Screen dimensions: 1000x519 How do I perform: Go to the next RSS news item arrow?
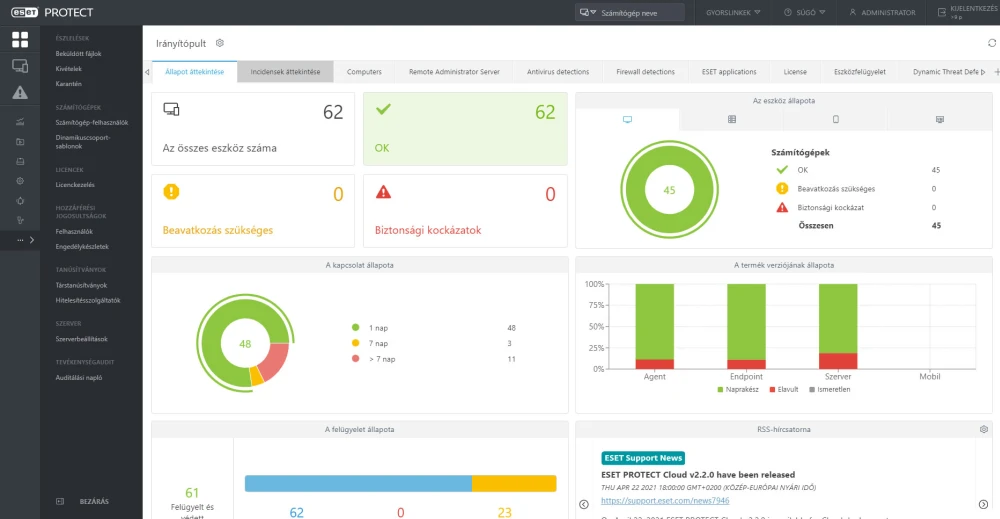coord(983,504)
